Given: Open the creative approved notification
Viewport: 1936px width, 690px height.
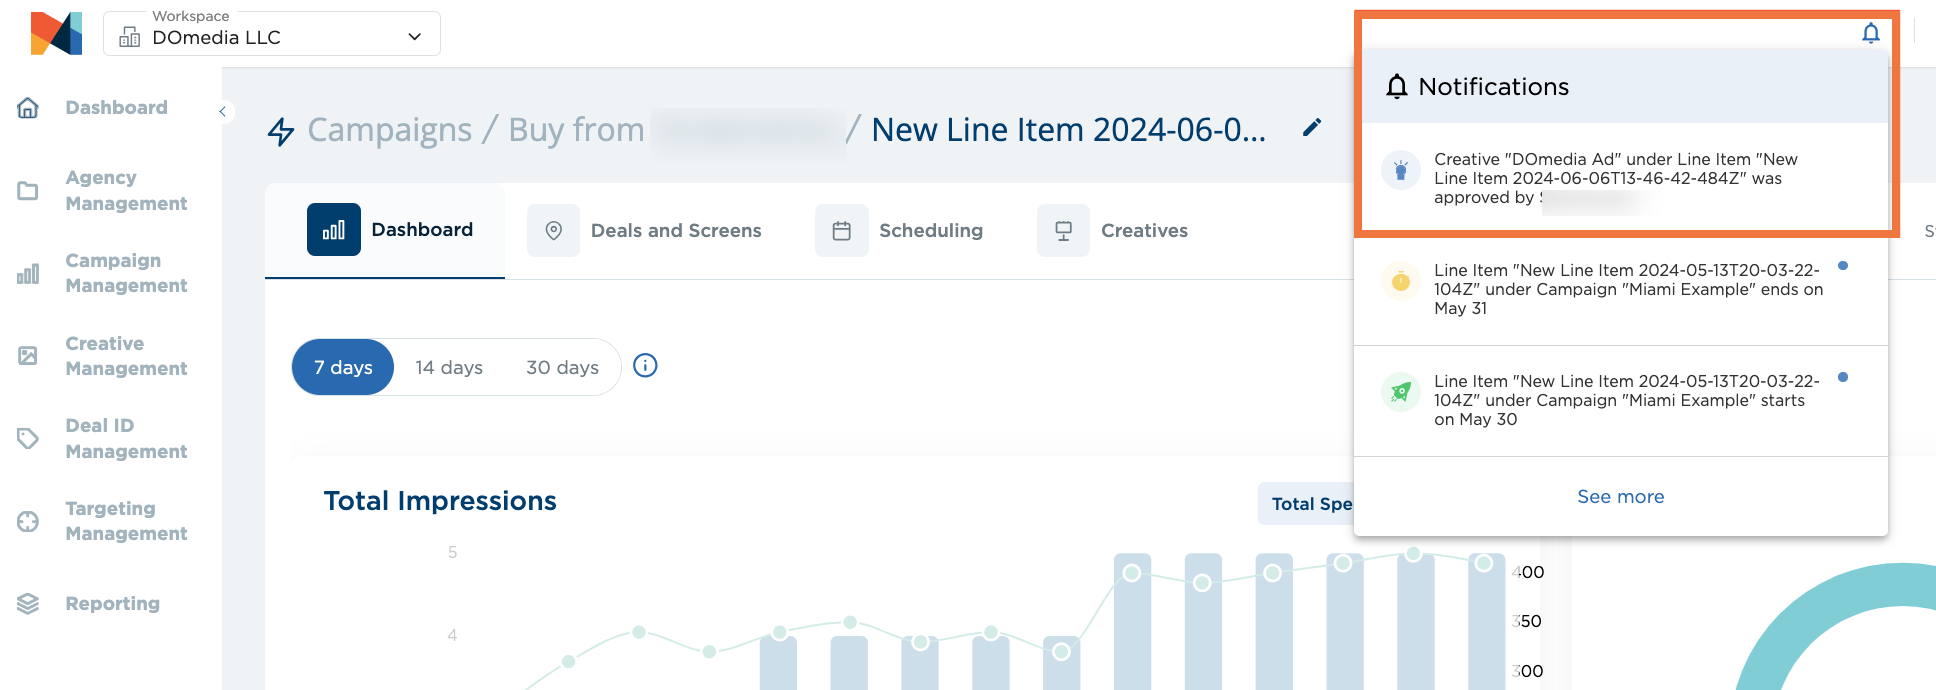Looking at the screenshot, I should pos(1621,178).
